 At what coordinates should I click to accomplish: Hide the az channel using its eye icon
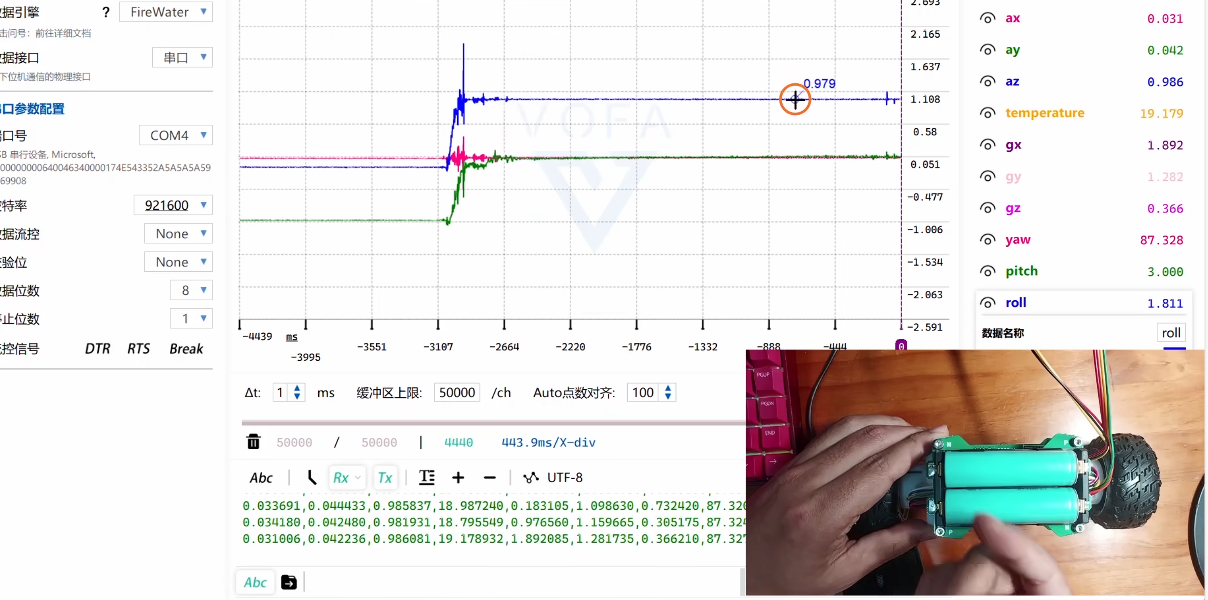click(988, 82)
